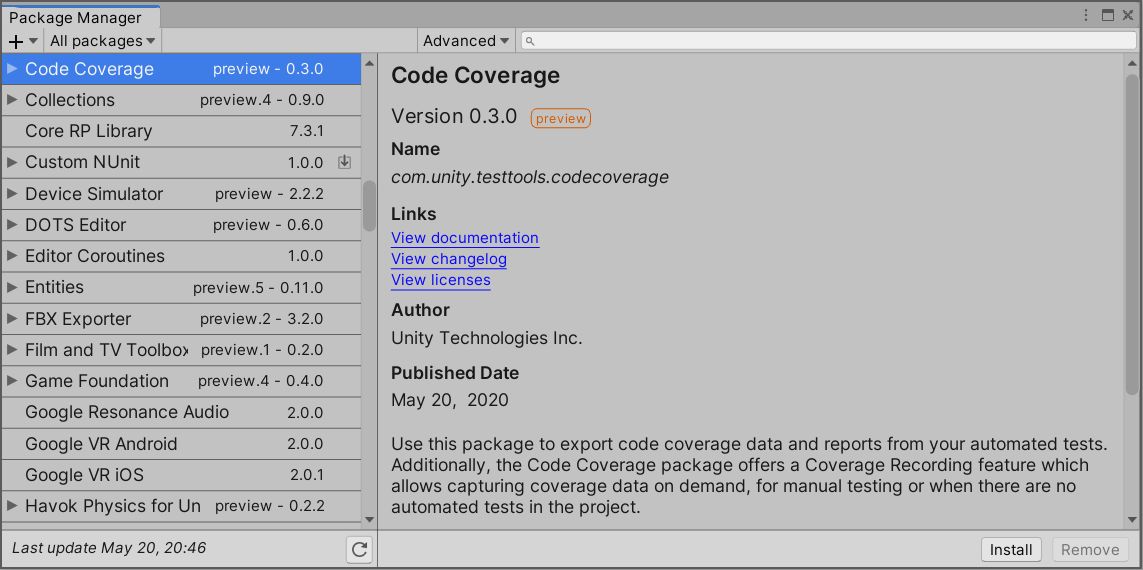Expand the FBX Exporter package
This screenshot has height=570, width=1143.
coord(12,319)
